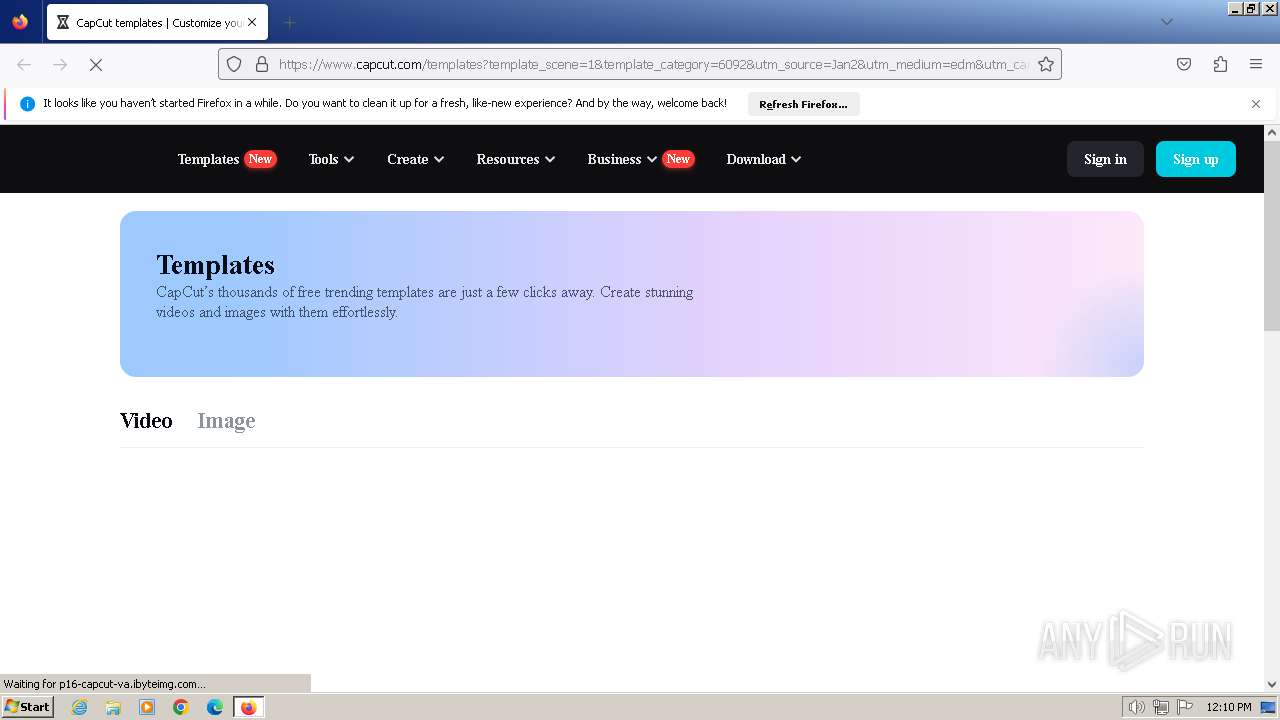Launch Chrome from the taskbar

pyautogui.click(x=181, y=707)
